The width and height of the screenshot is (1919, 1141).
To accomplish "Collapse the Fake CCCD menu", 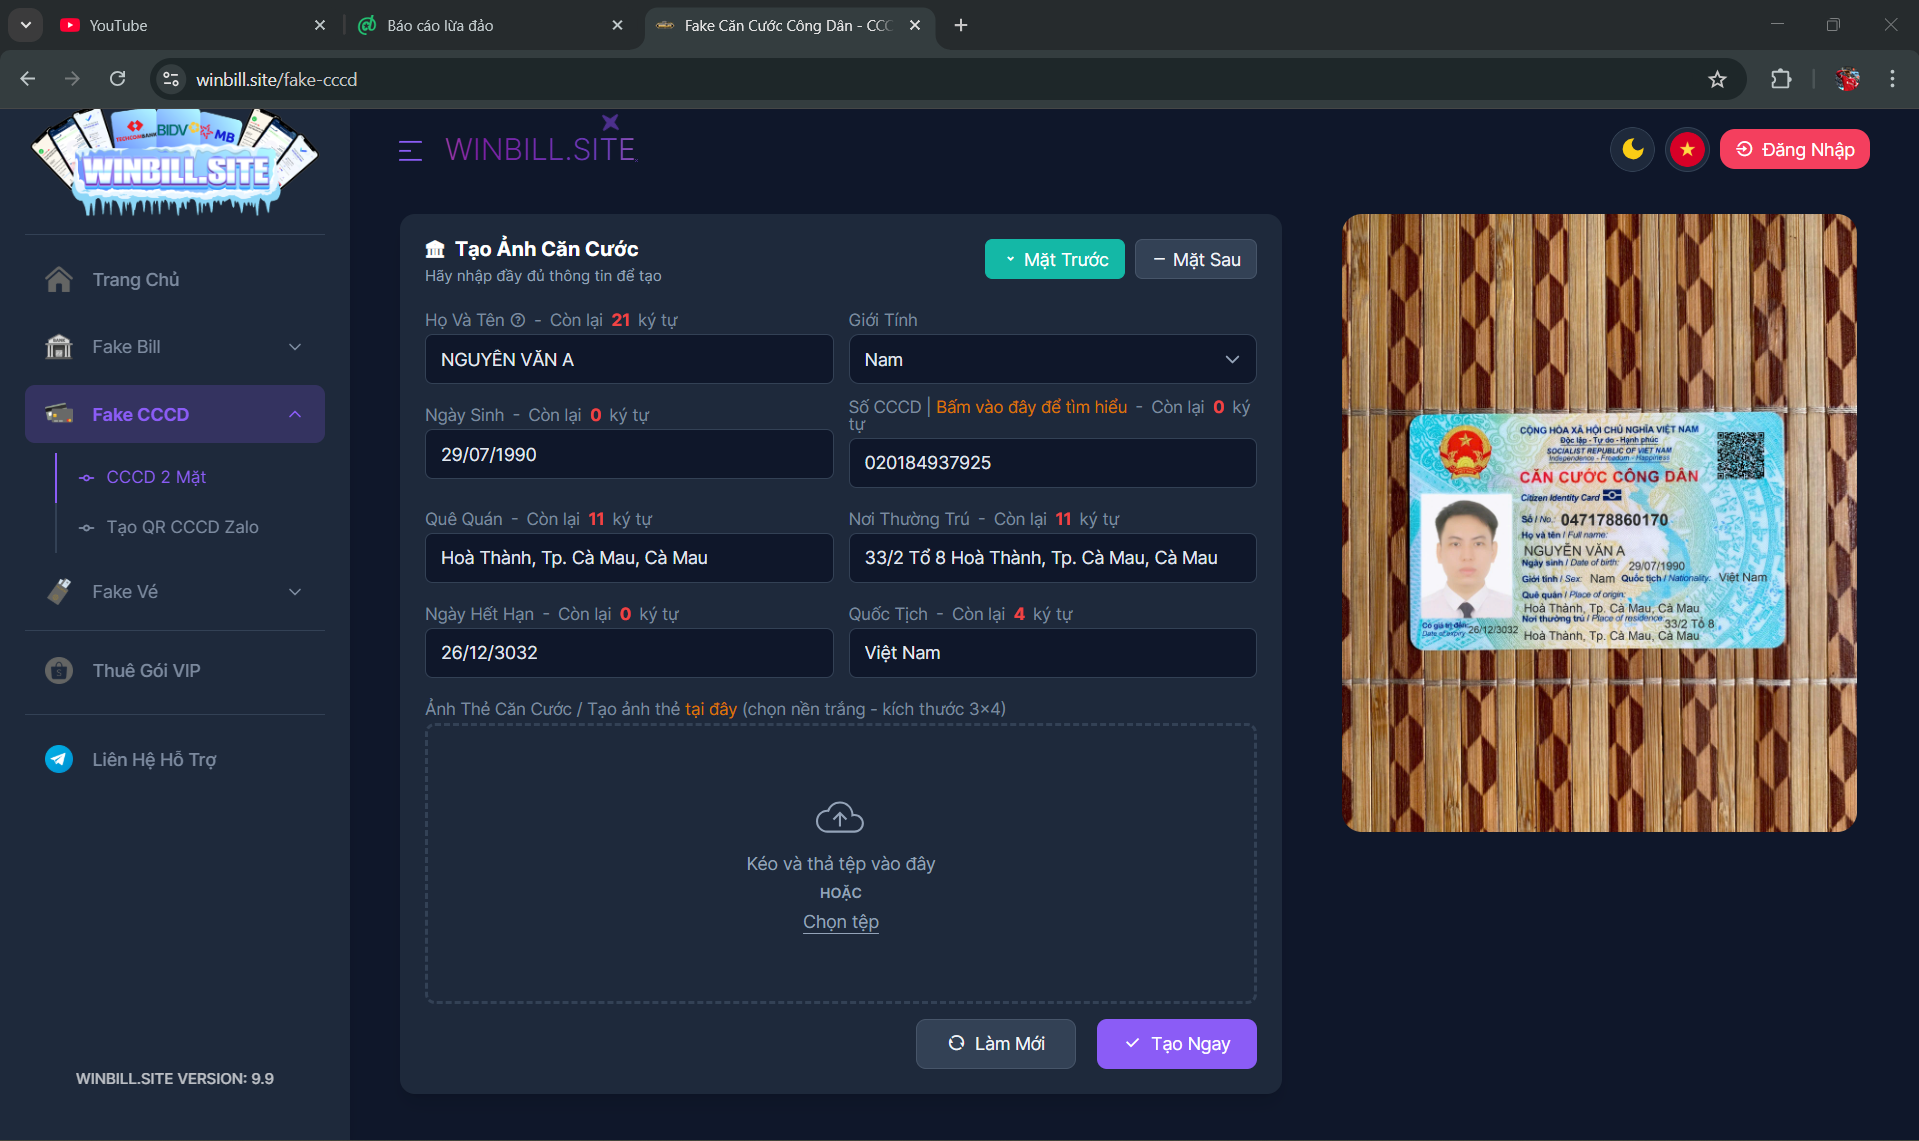I will coord(175,414).
